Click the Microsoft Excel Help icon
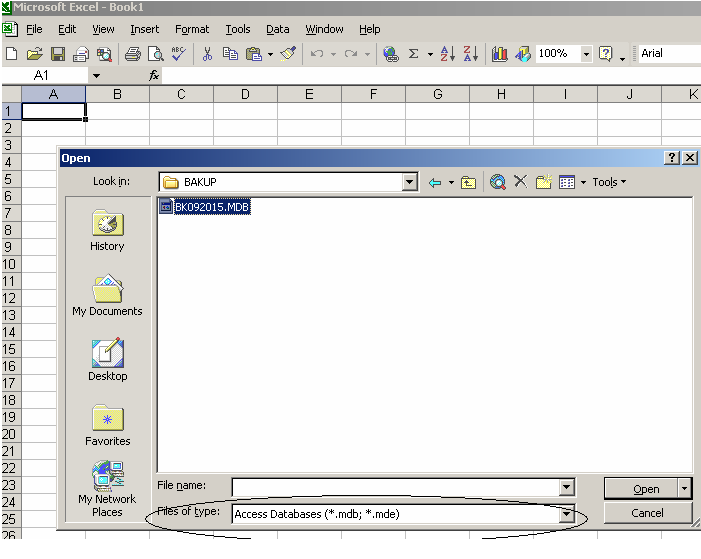Viewport: 701px width, 559px height. [x=605, y=54]
